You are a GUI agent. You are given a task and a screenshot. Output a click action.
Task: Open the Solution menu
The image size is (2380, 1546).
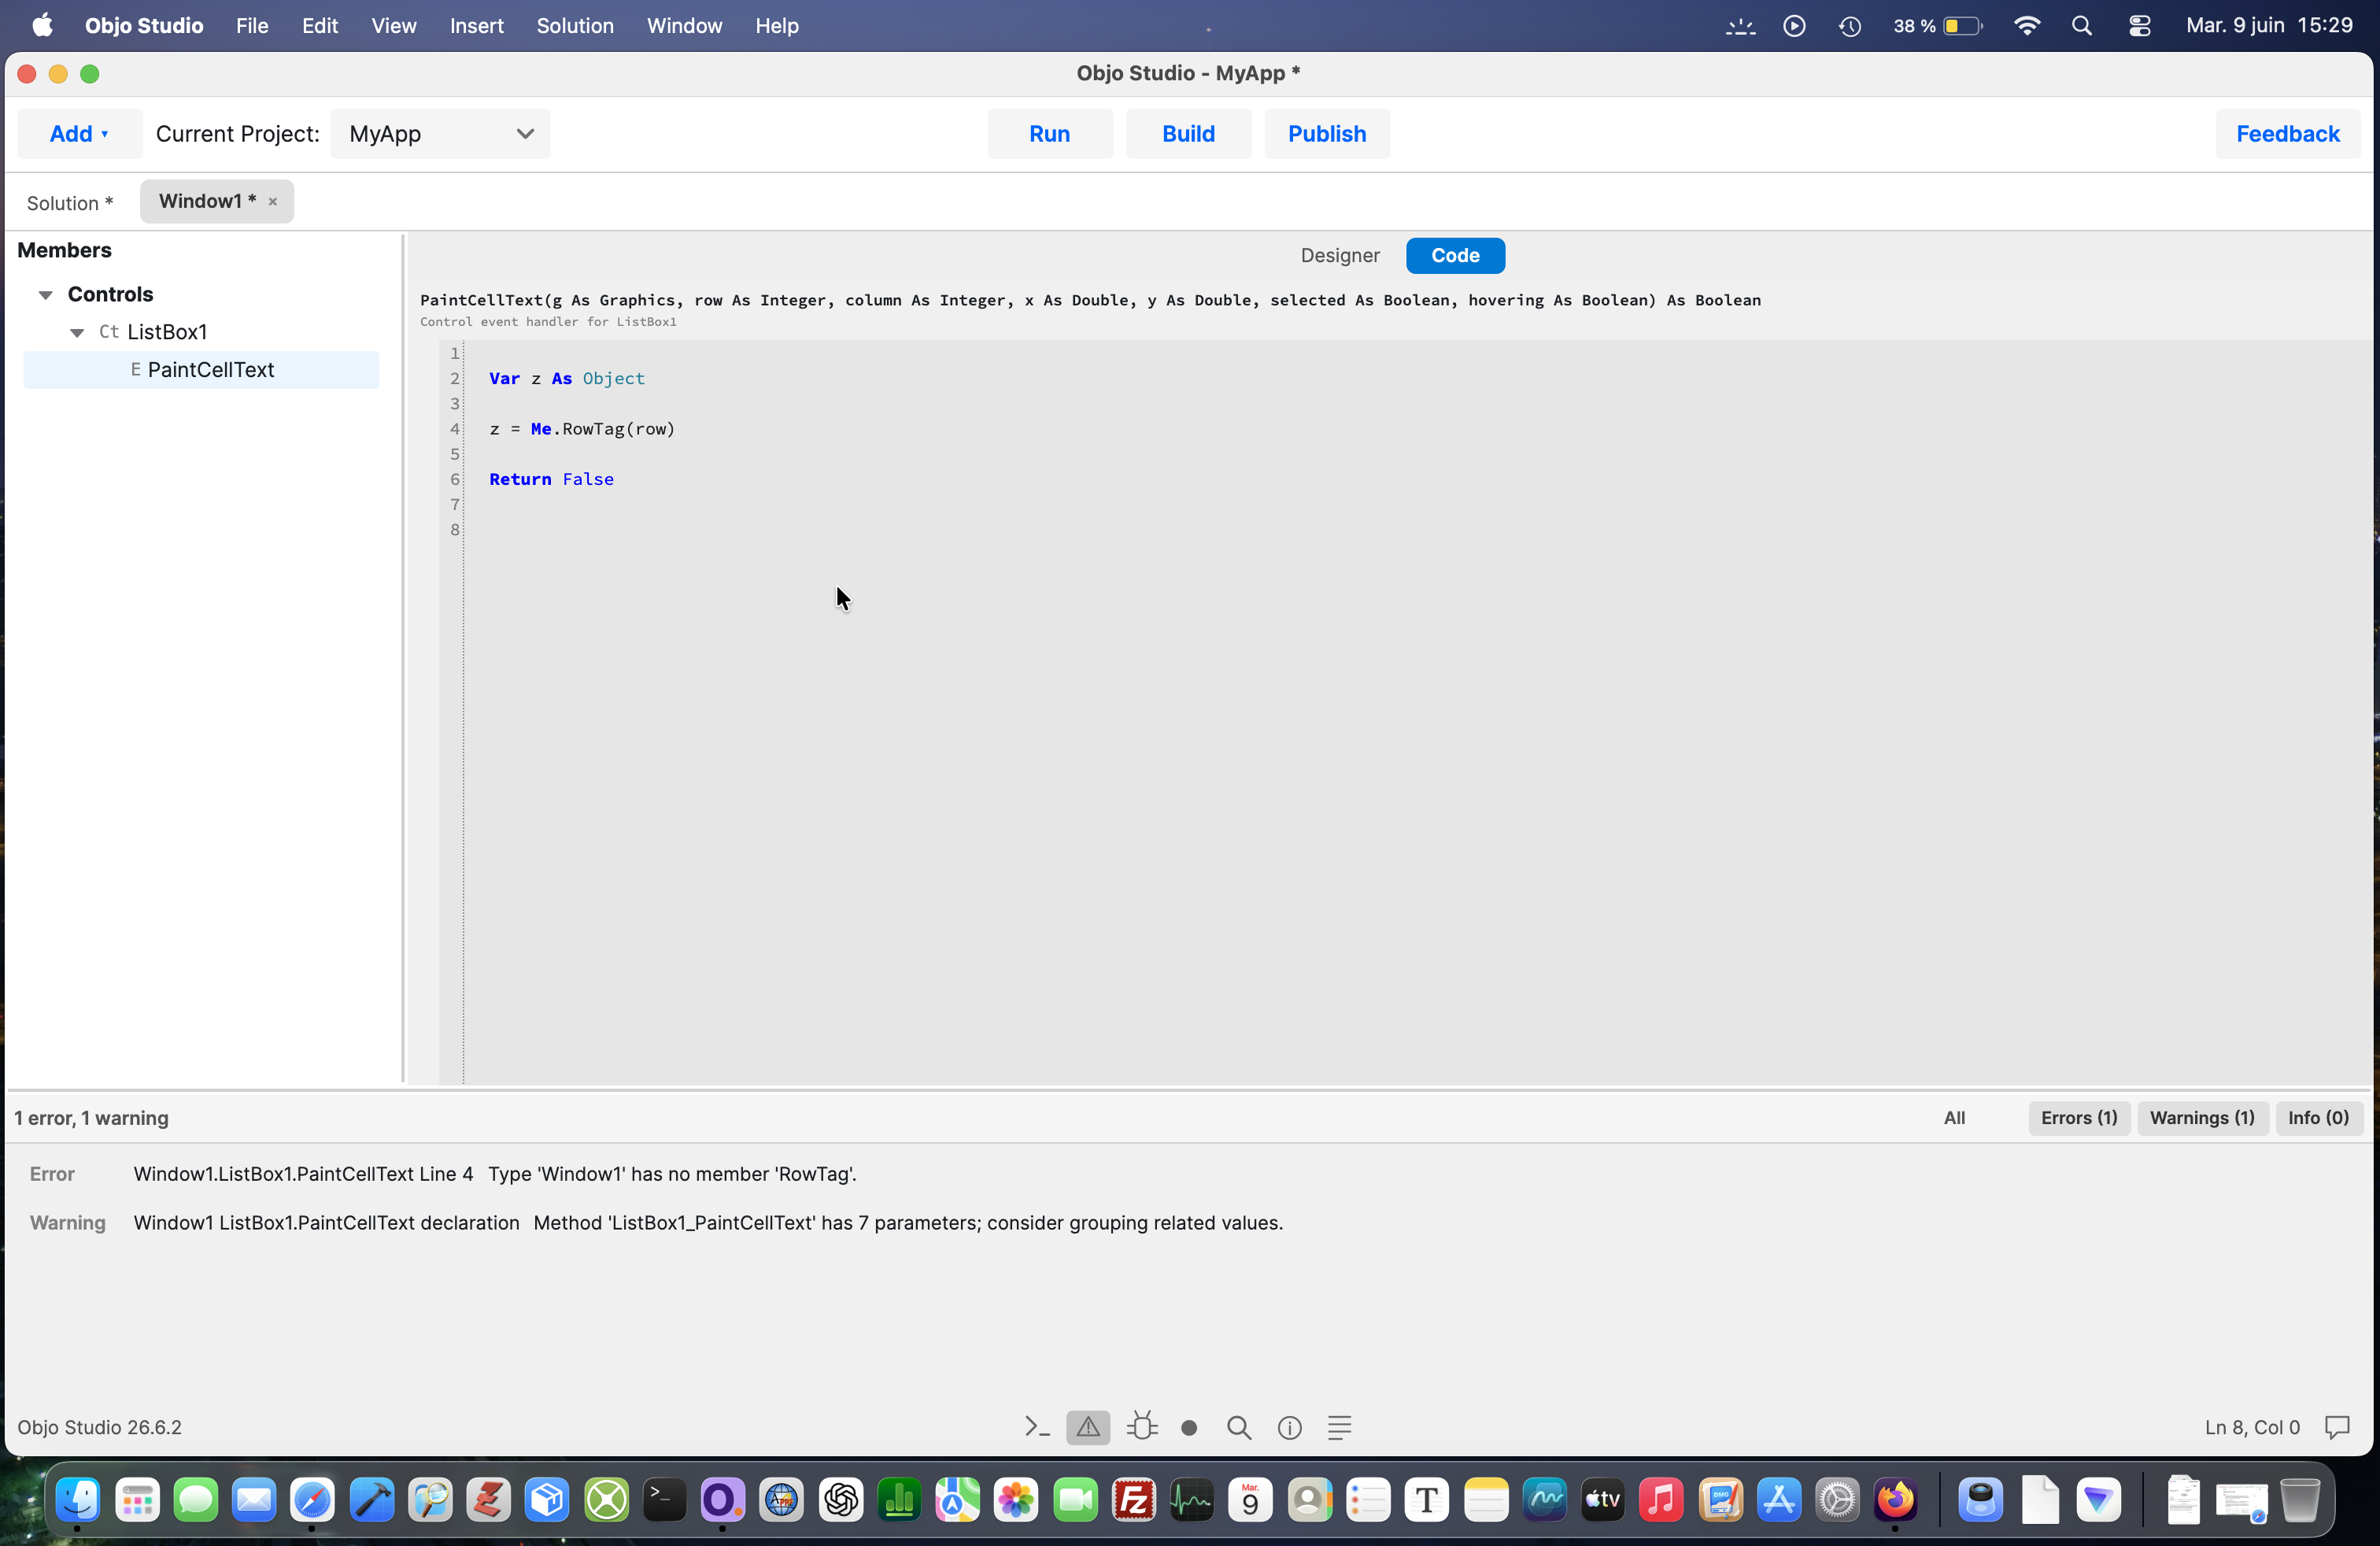coord(575,26)
